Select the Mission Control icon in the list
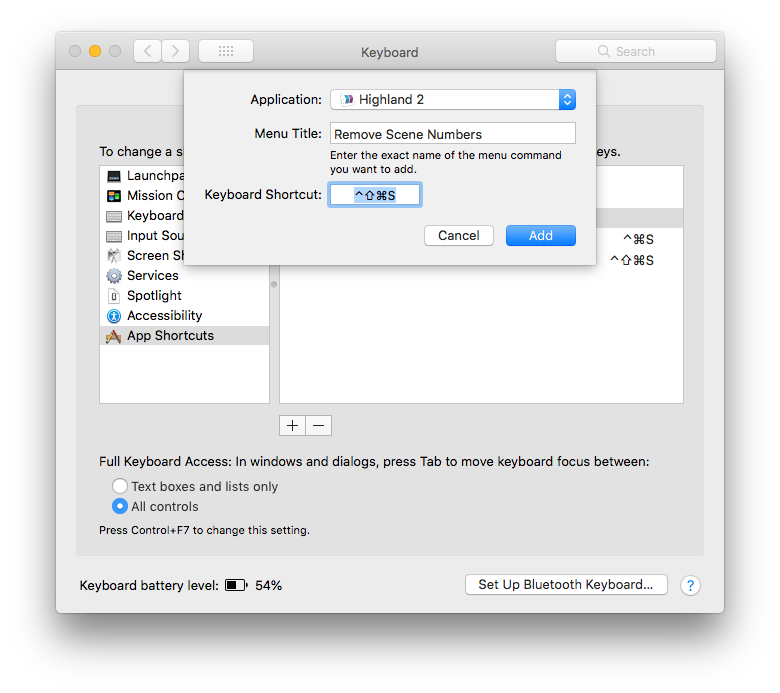 coord(114,196)
